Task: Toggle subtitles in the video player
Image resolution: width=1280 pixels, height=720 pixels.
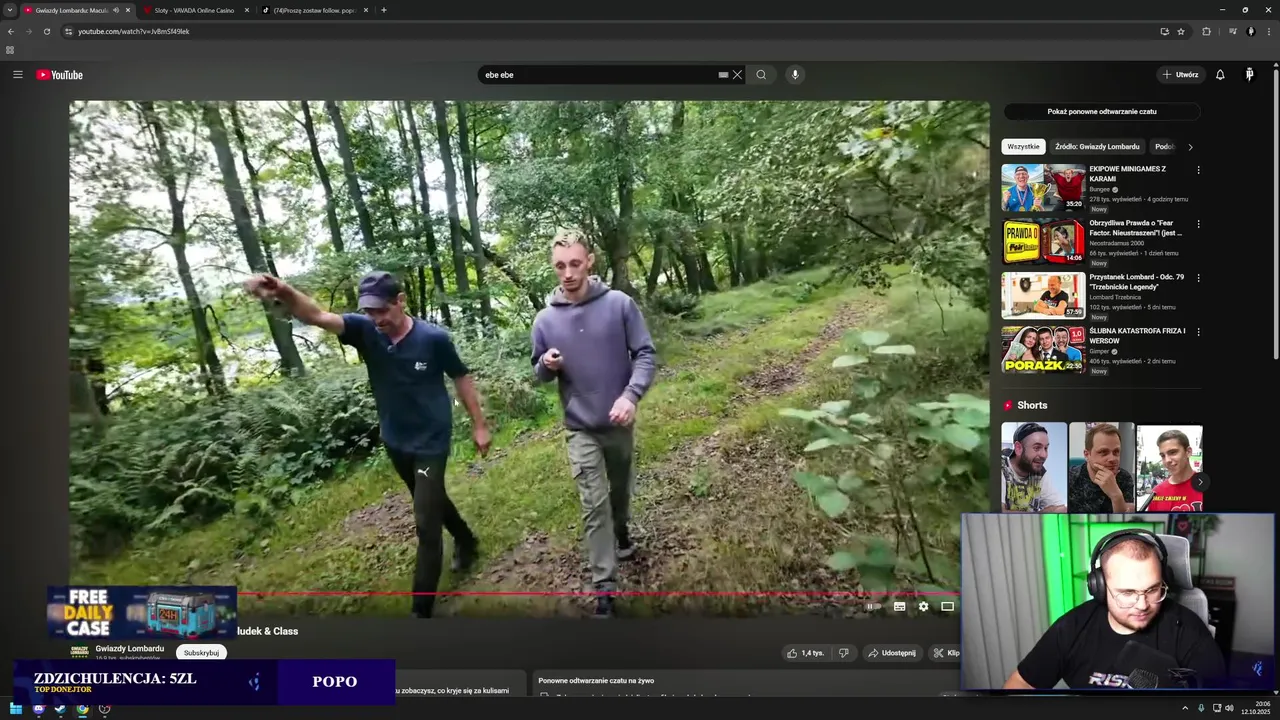Action: (x=899, y=606)
